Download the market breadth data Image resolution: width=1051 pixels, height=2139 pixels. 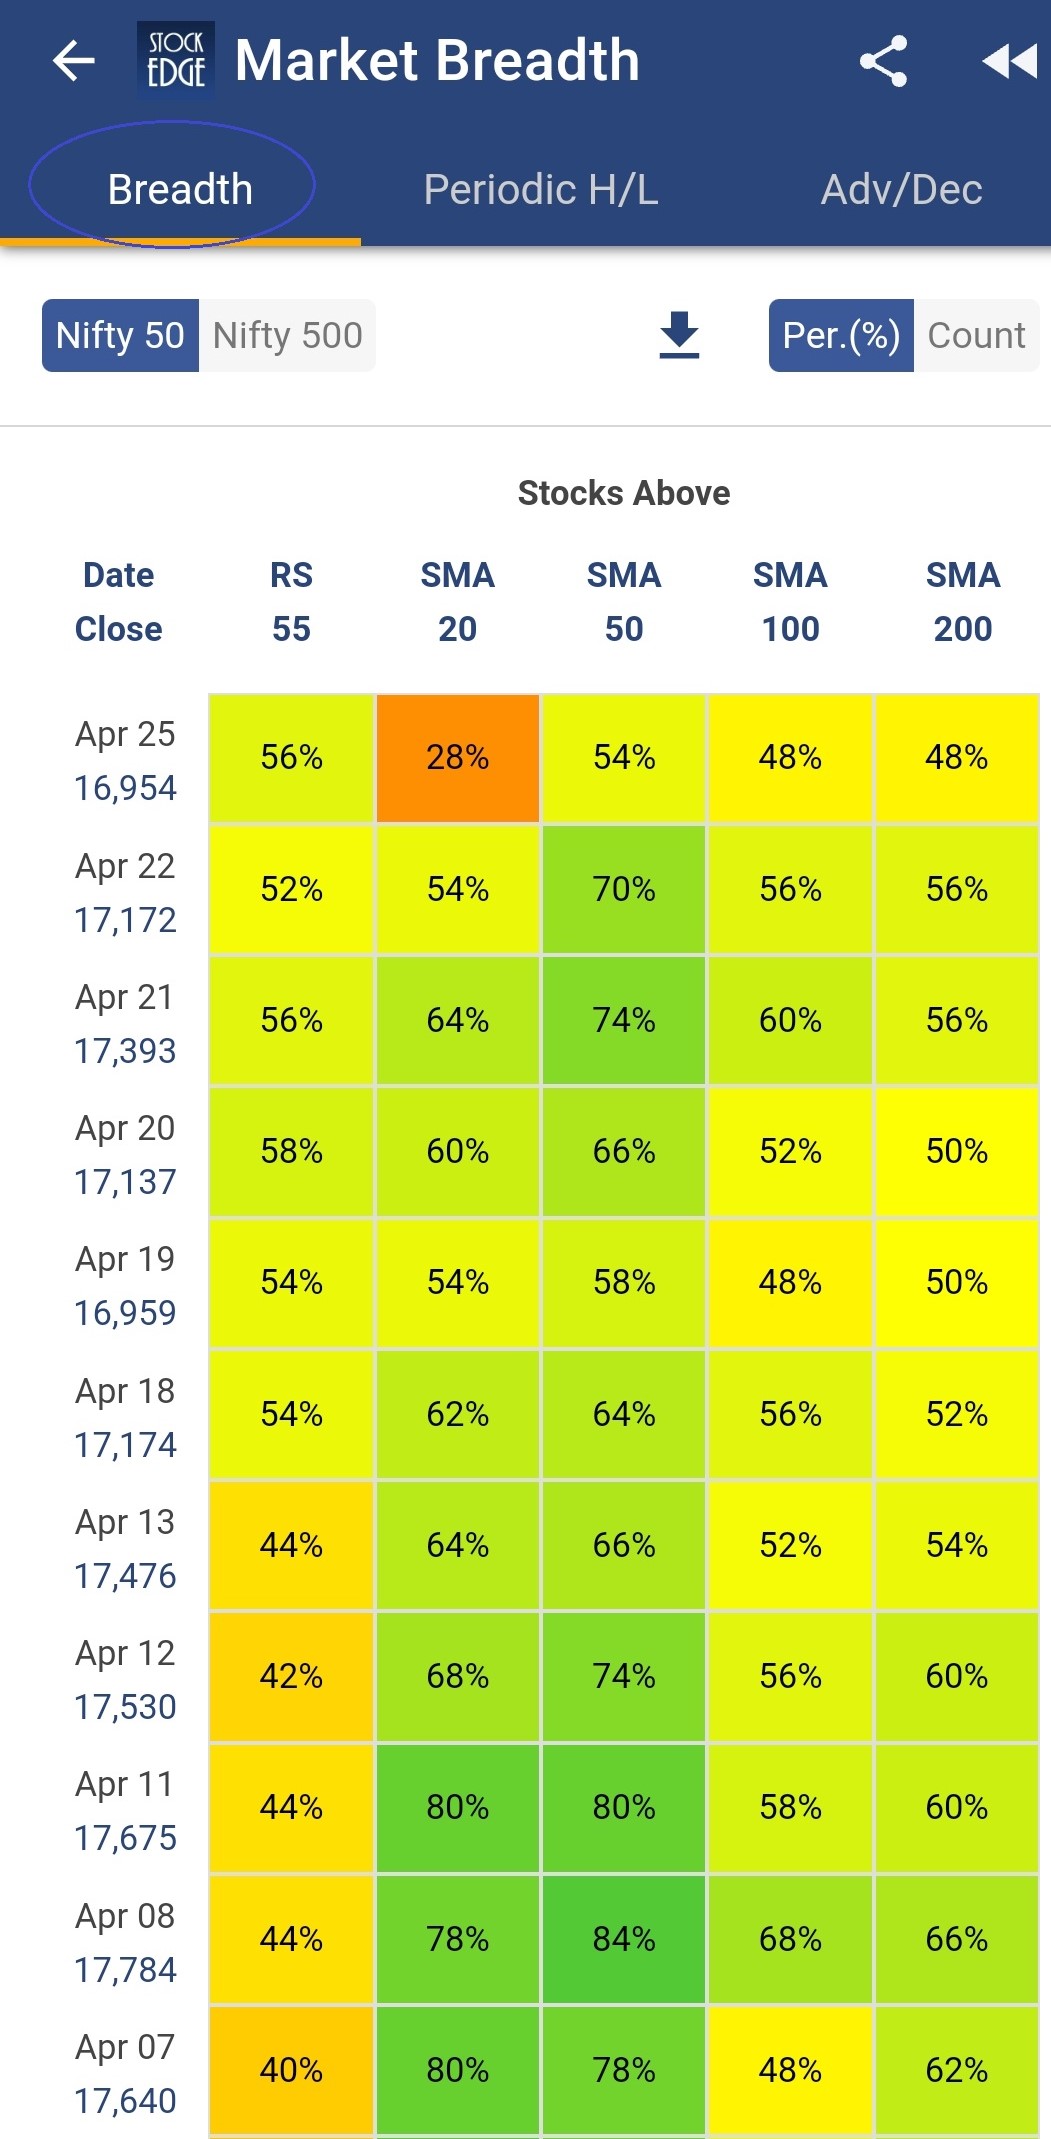click(679, 335)
